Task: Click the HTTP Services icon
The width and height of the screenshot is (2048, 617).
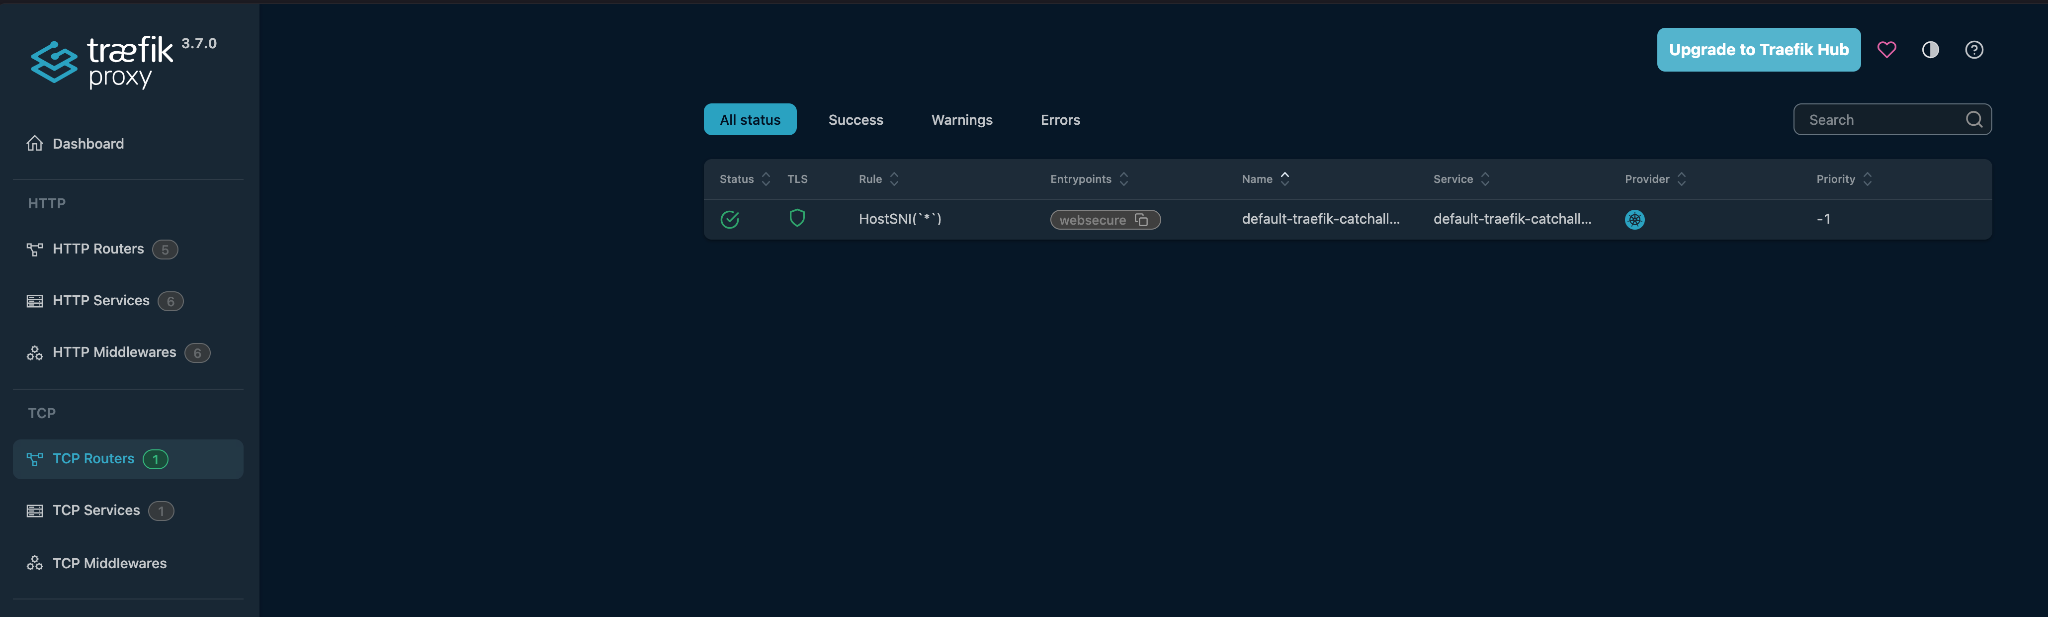Action: (x=35, y=301)
